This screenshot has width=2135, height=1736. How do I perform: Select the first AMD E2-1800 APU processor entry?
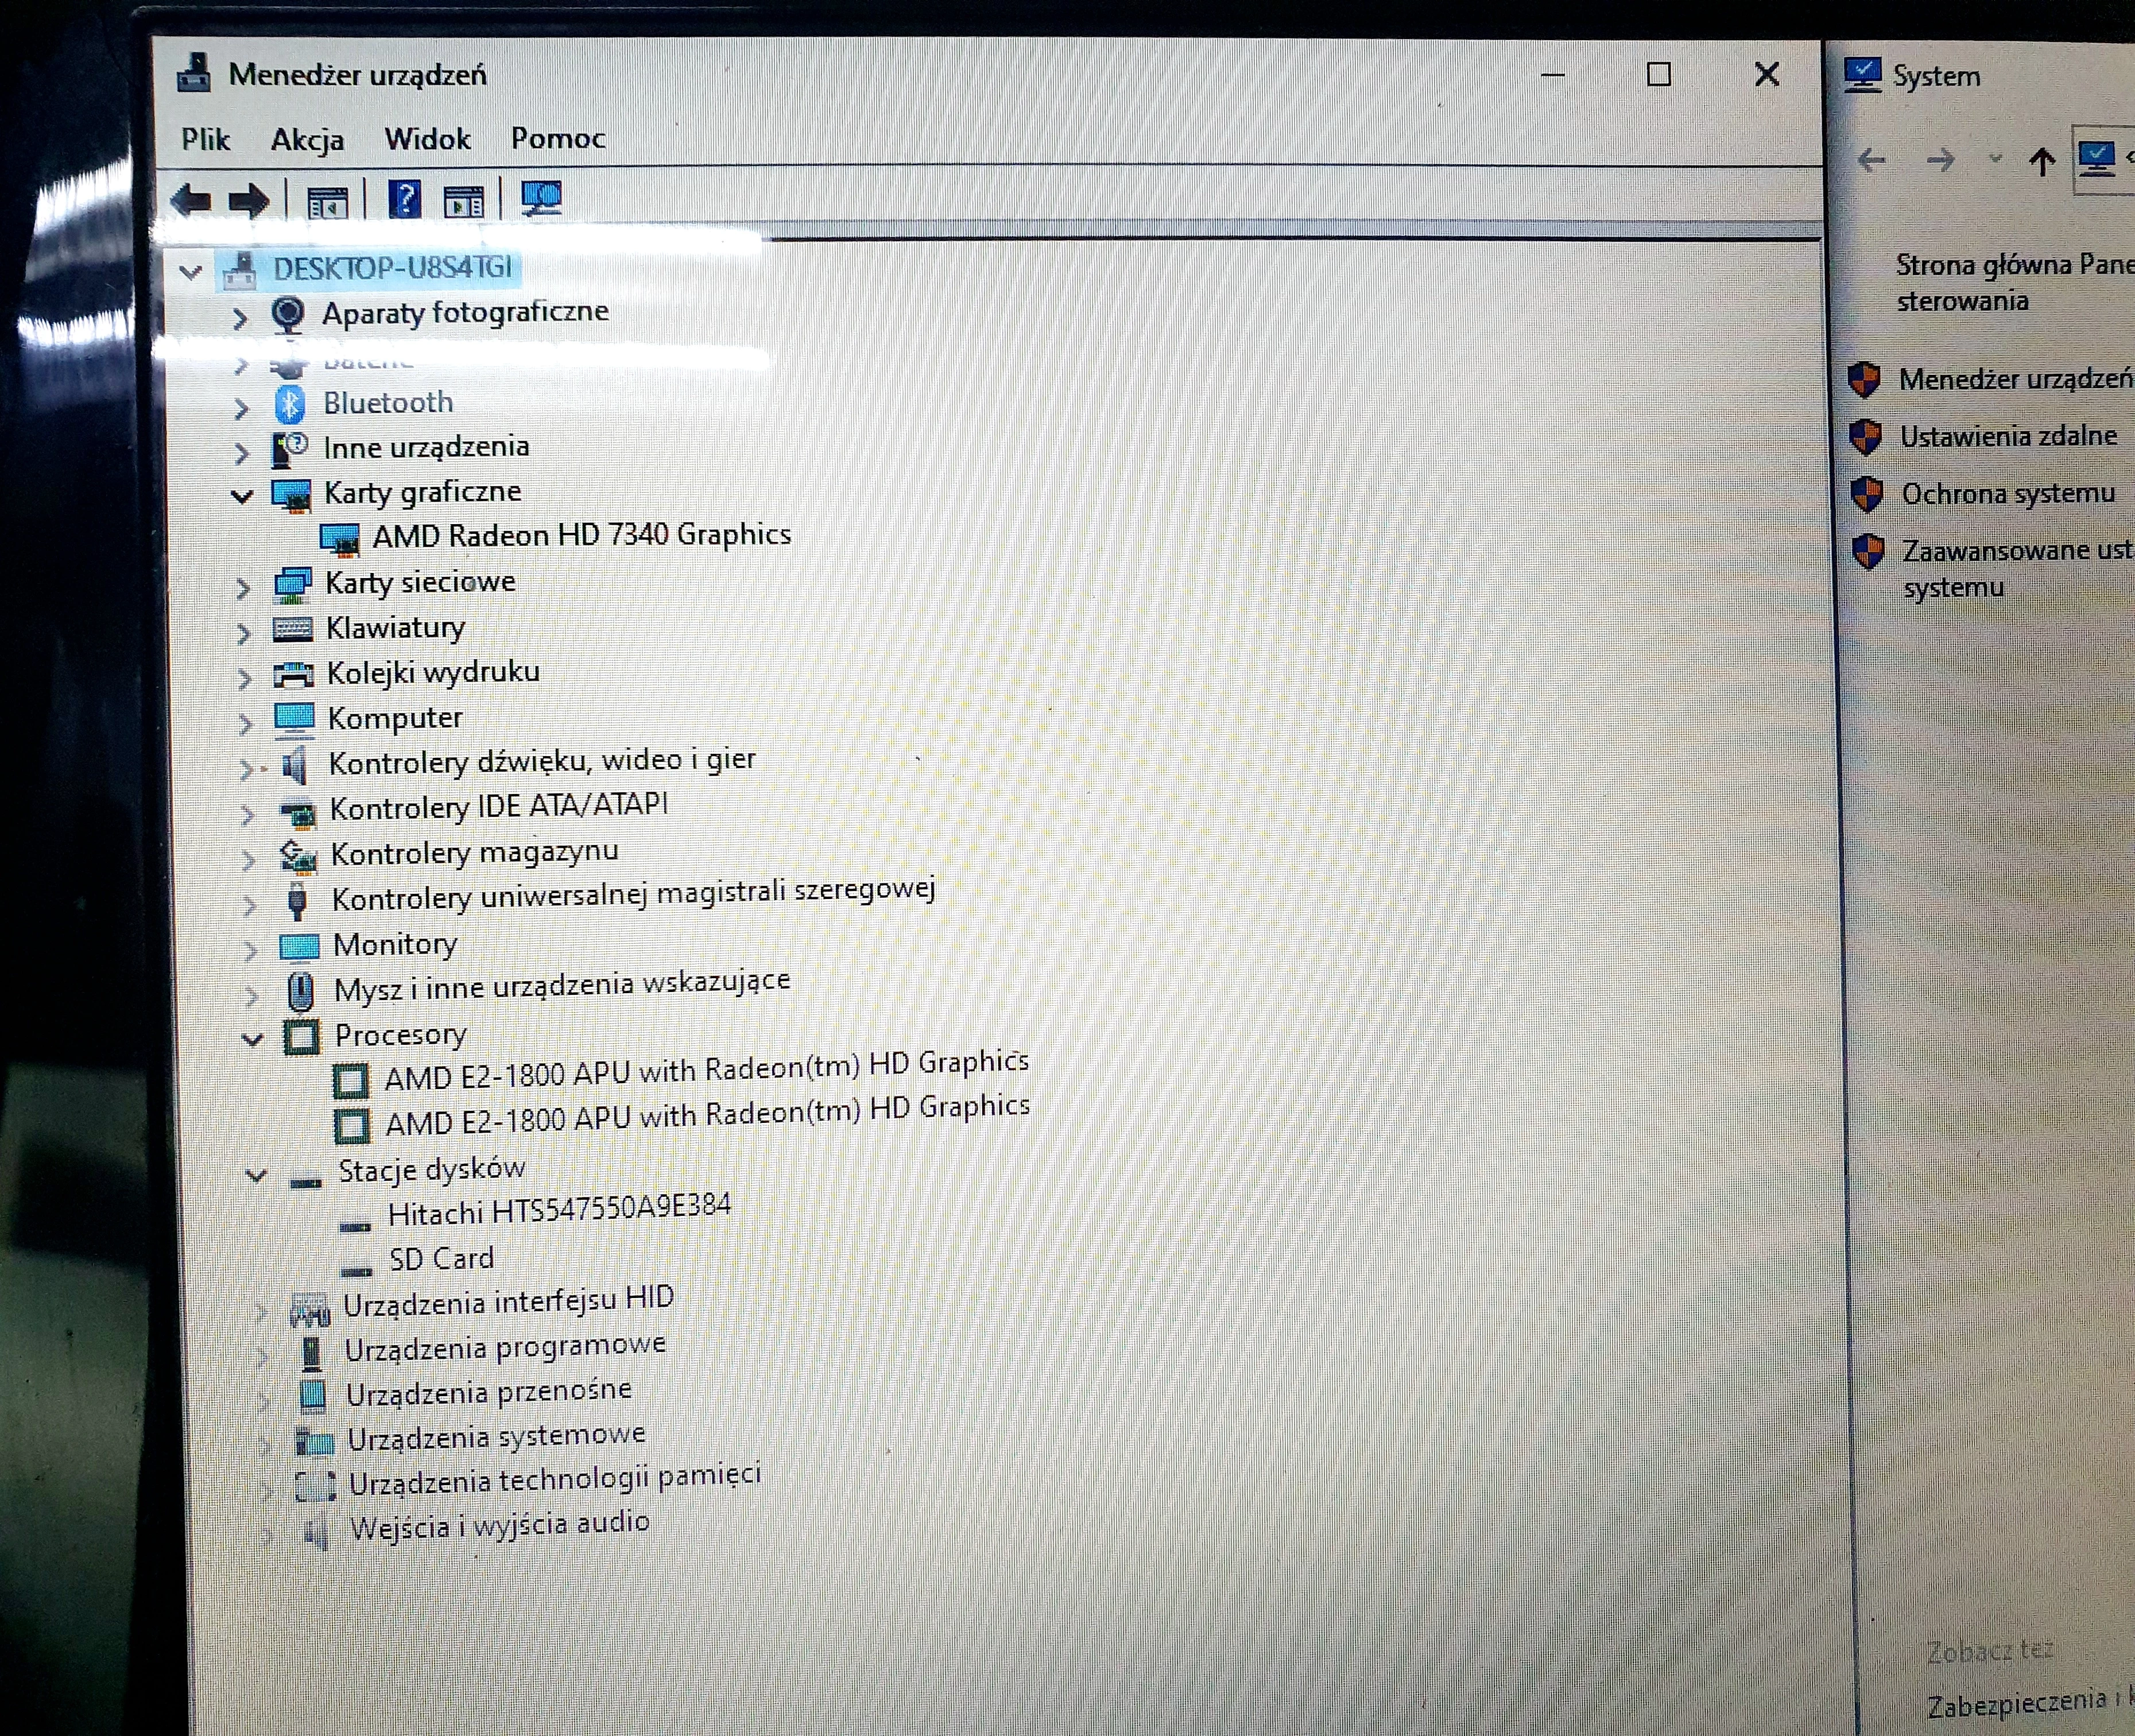click(x=706, y=1070)
